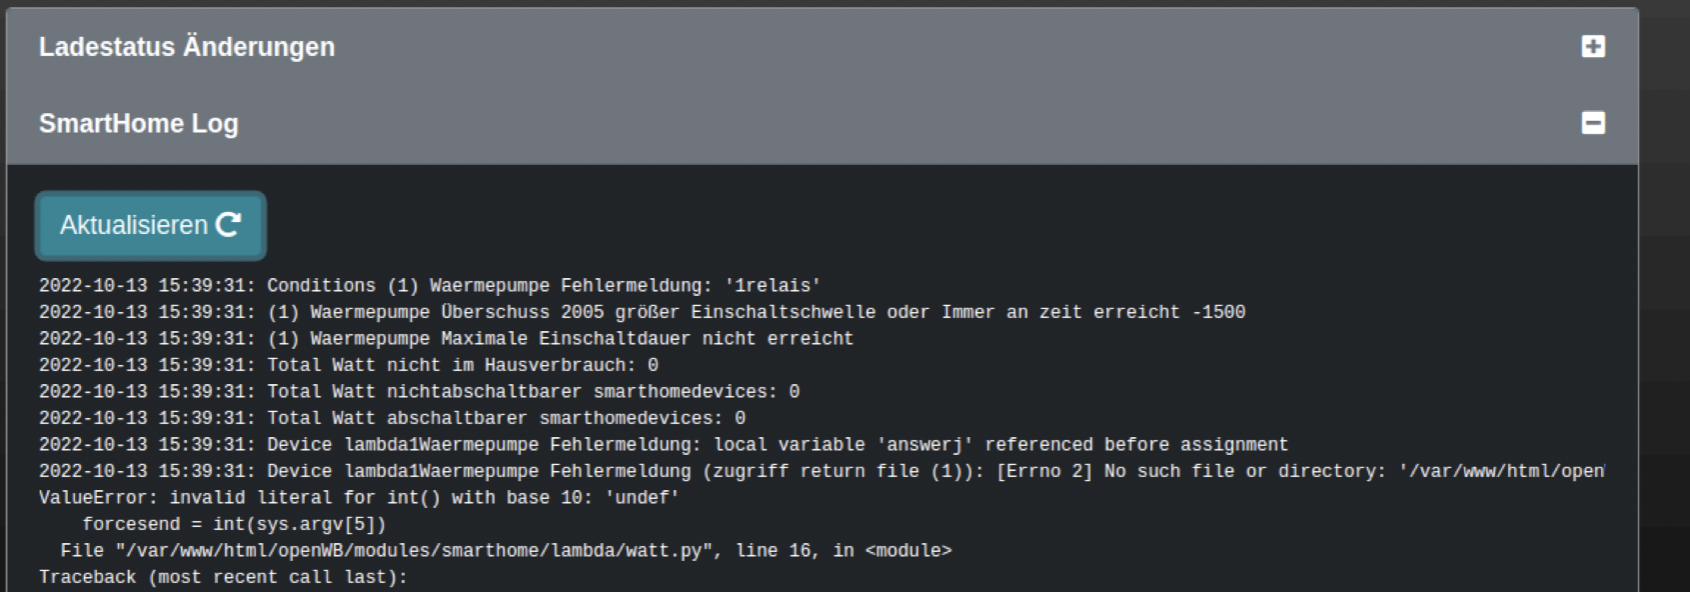Select the Traceback (most recent call last) line
The image size is (1690, 592).
[x=223, y=577]
